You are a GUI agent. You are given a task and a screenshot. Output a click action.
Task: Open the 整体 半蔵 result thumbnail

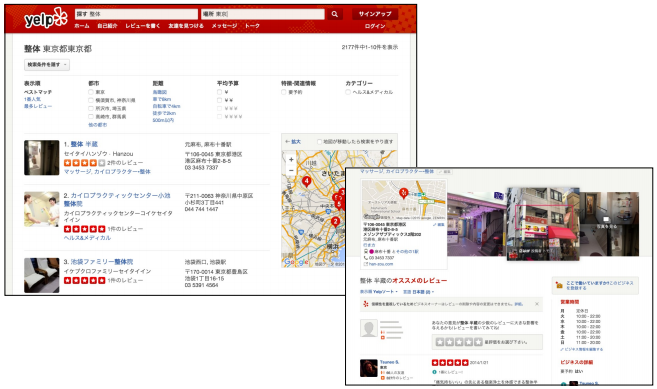tap(41, 158)
